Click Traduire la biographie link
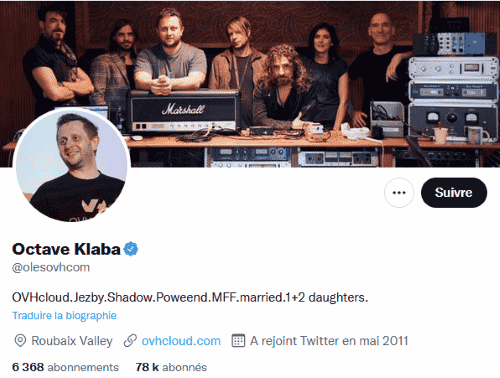The image size is (500, 378). (x=64, y=316)
